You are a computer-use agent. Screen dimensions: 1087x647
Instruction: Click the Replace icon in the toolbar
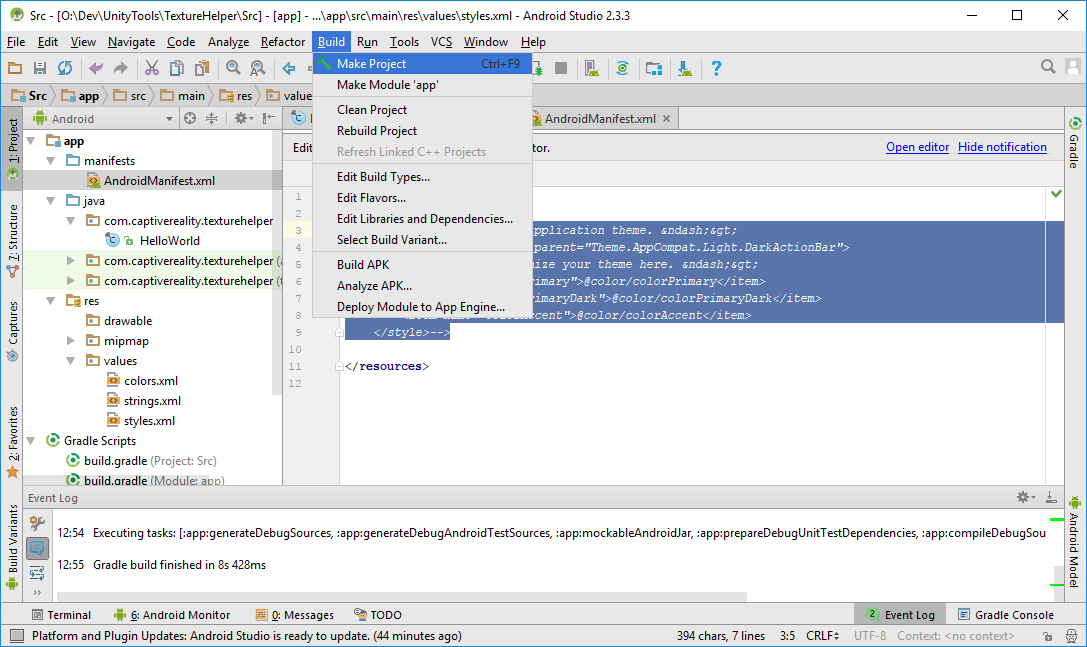click(258, 68)
